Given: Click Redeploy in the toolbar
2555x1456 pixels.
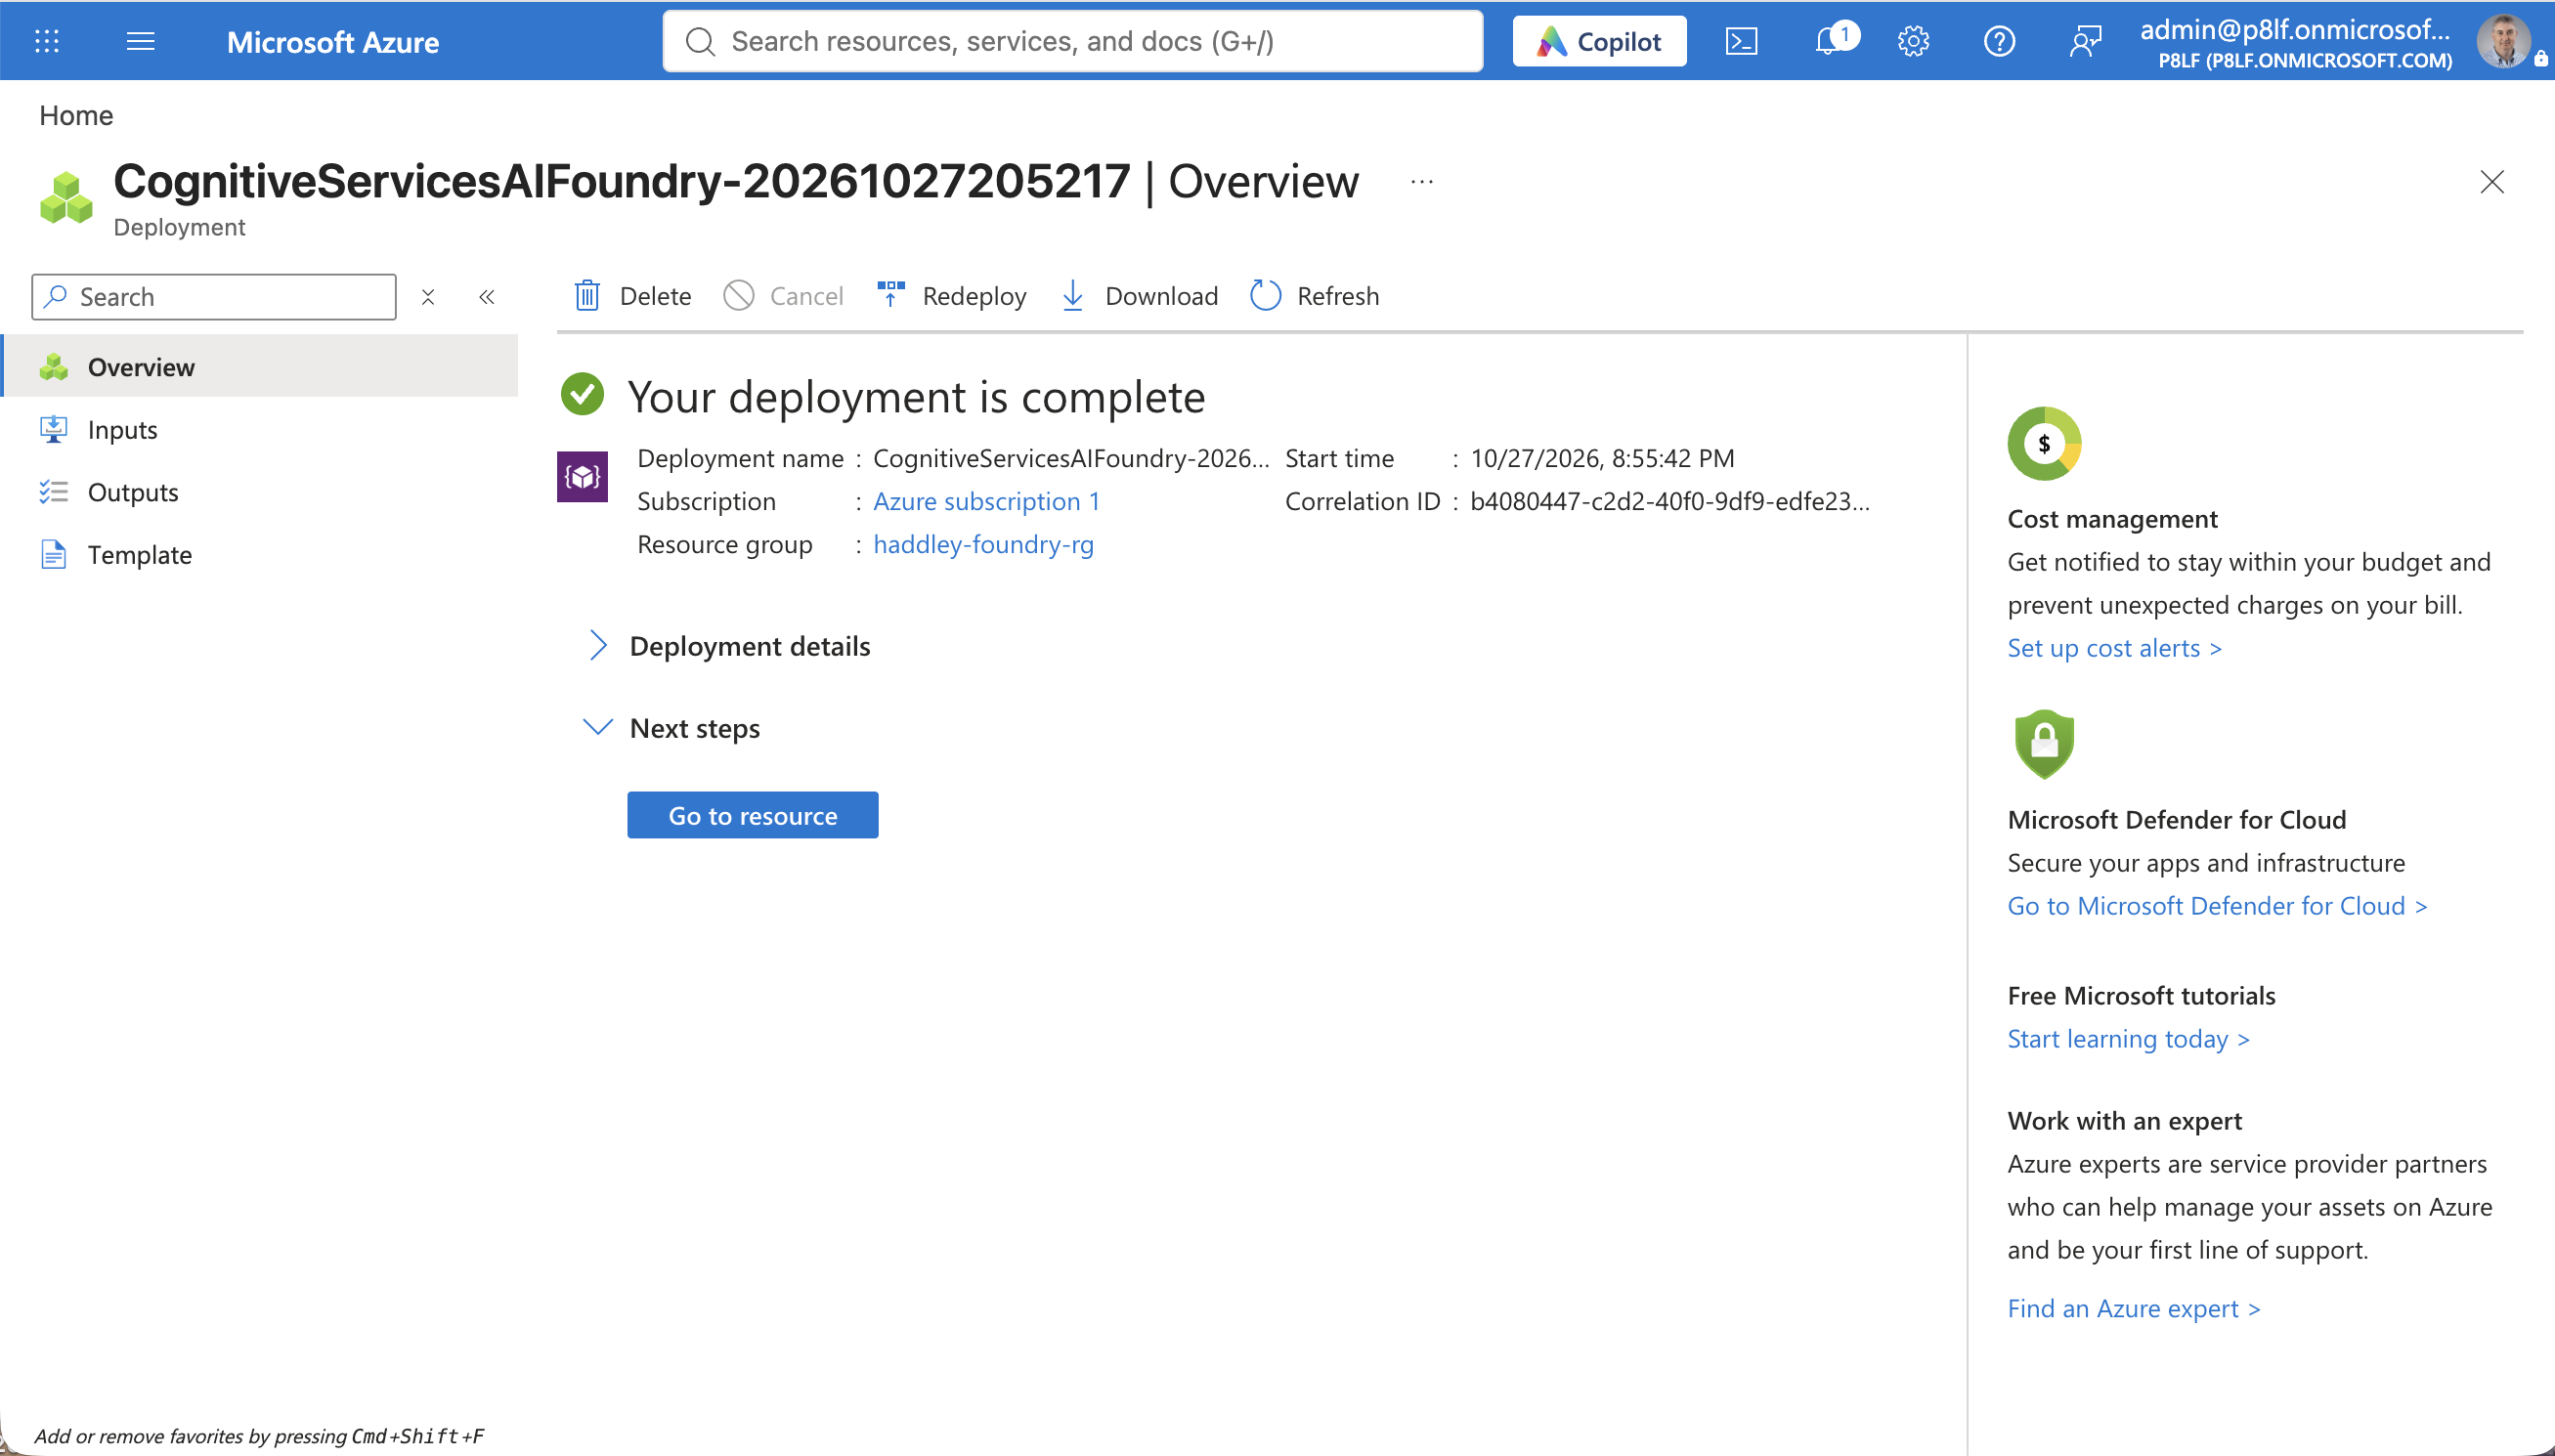Looking at the screenshot, I should [951, 296].
